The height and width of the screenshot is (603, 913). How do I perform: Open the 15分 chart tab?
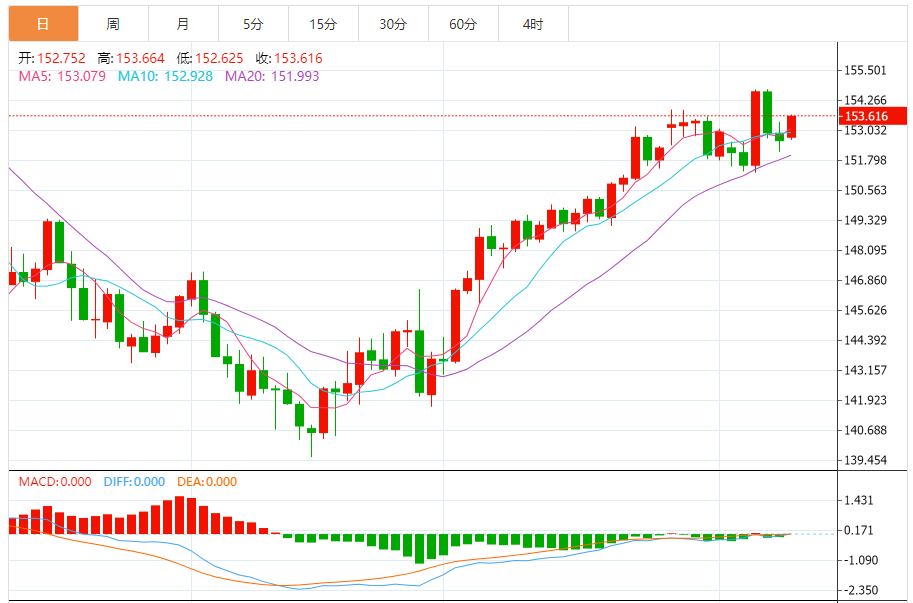(x=323, y=24)
